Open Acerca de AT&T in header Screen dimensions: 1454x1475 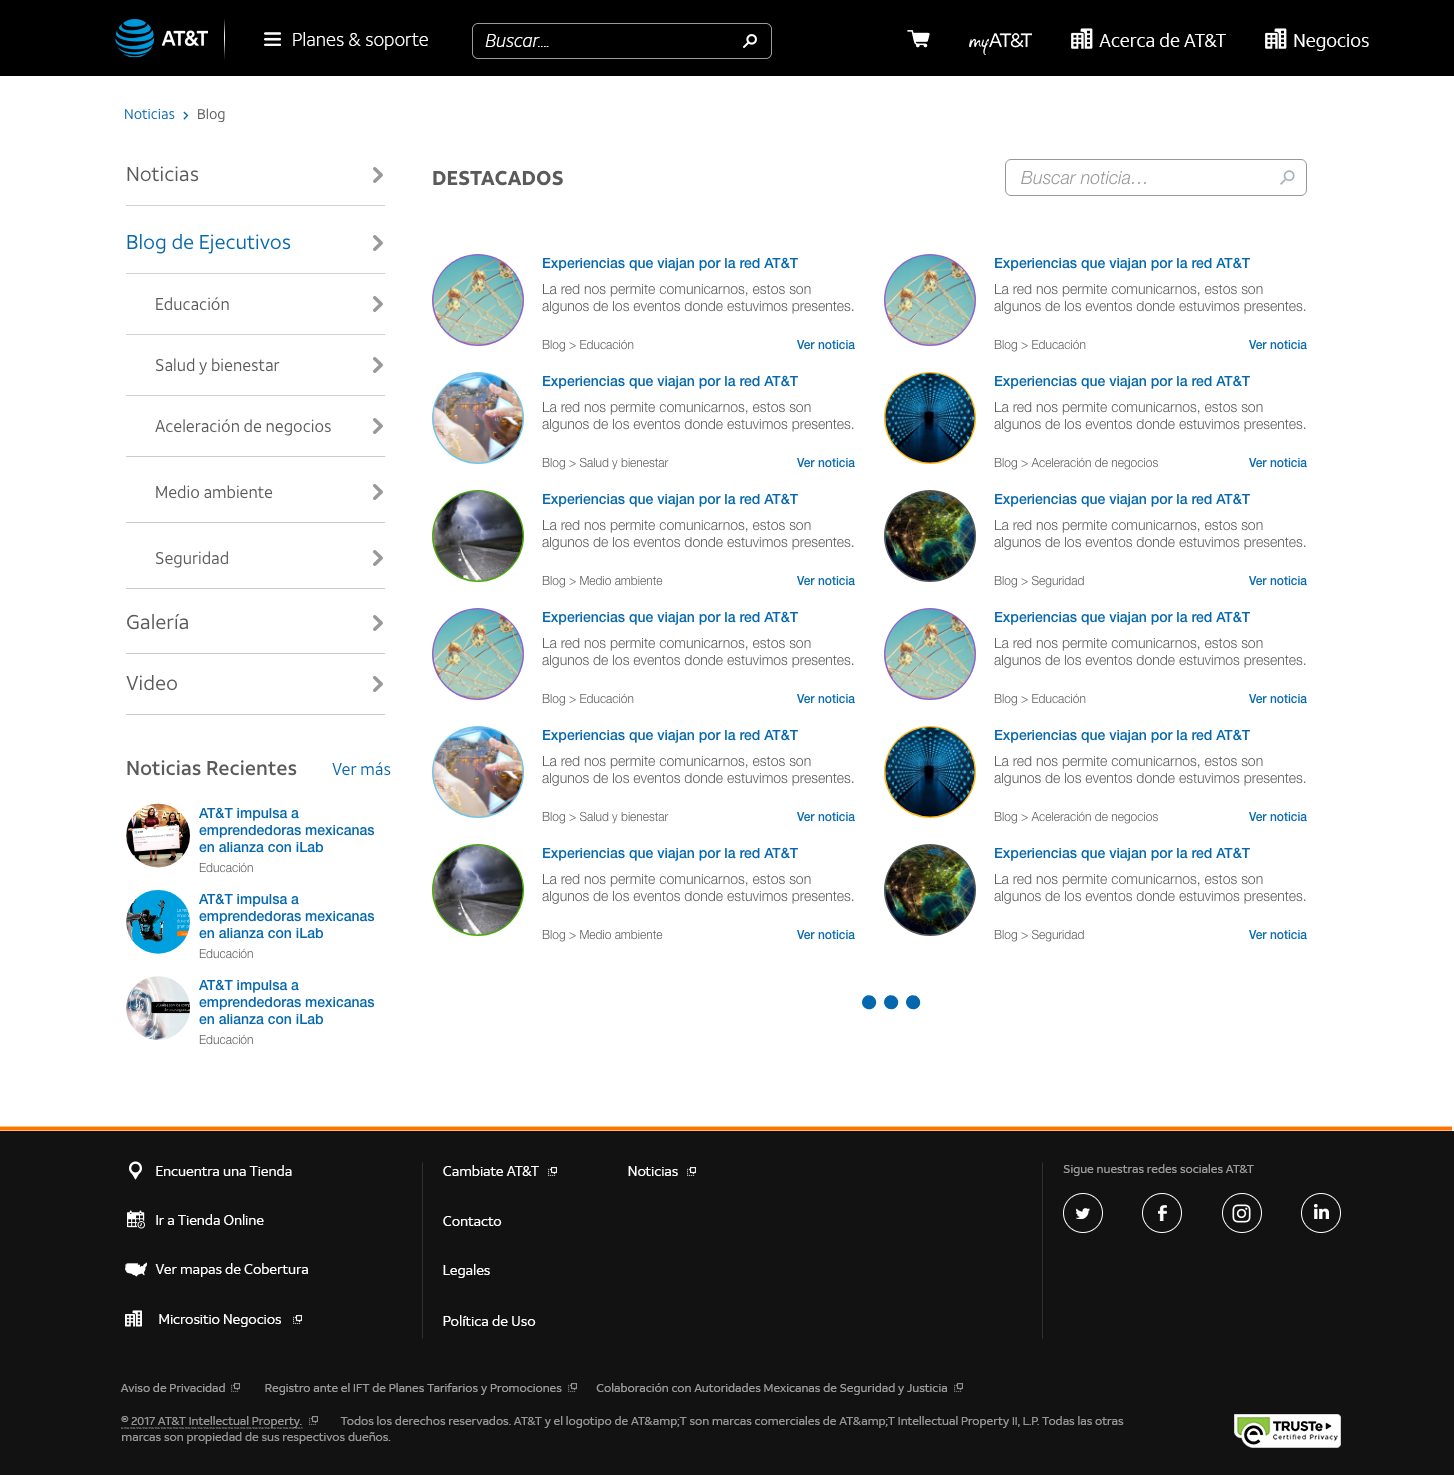(1148, 40)
